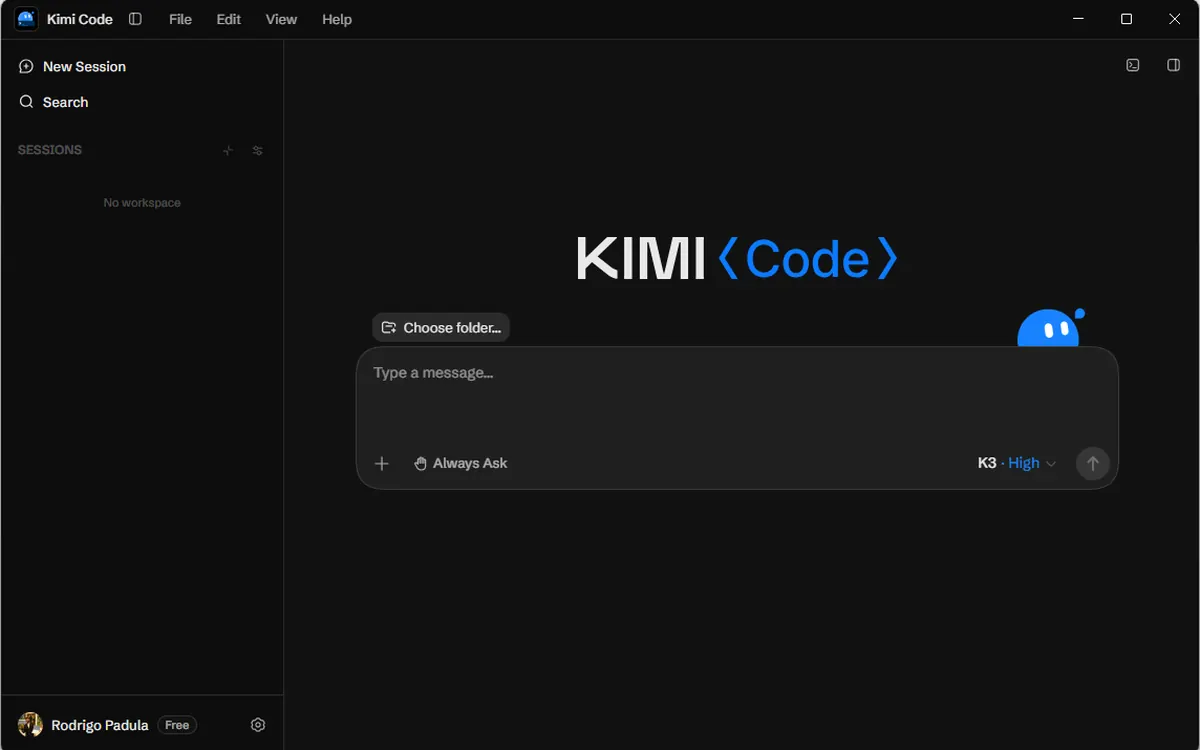Toggle the left sidebar panel icon
The width and height of the screenshot is (1200, 750).
(x=135, y=19)
